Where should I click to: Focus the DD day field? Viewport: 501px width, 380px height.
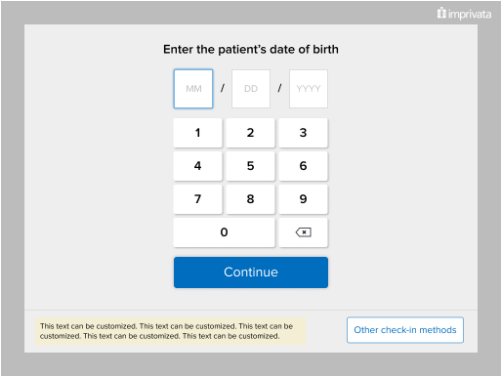tap(251, 89)
